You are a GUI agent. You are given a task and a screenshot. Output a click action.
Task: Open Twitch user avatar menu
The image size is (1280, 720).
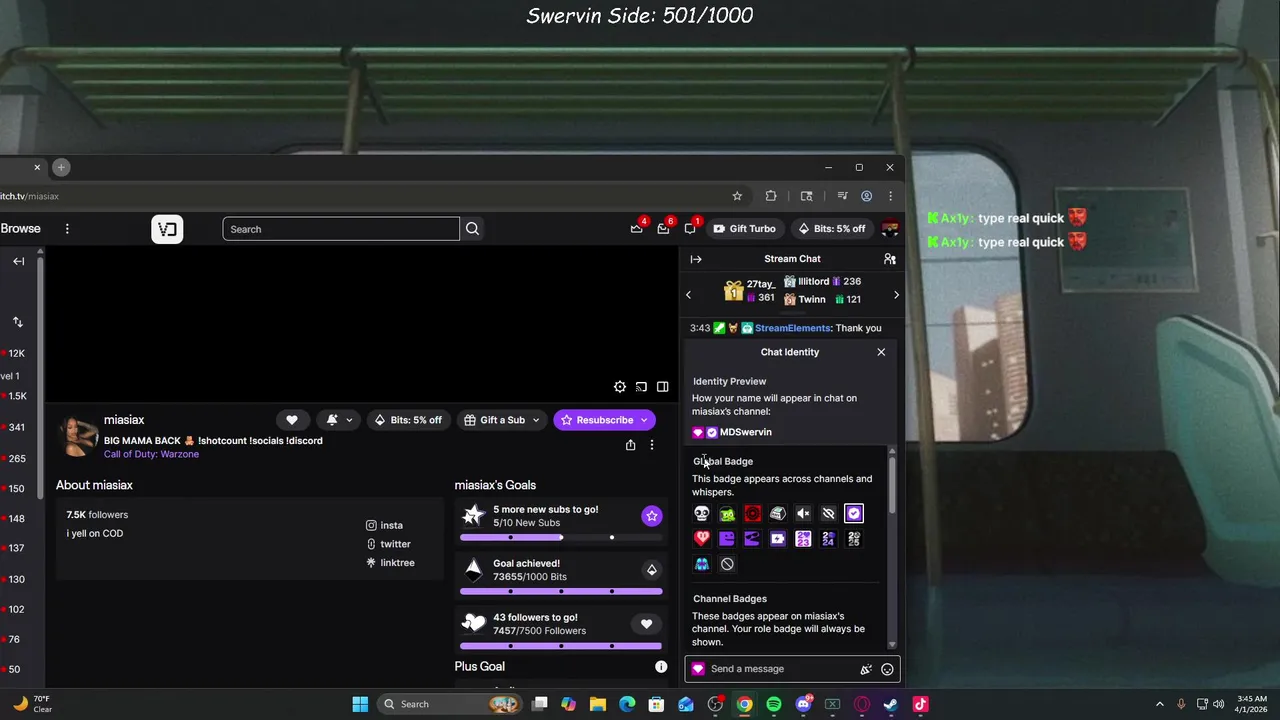tap(889, 229)
